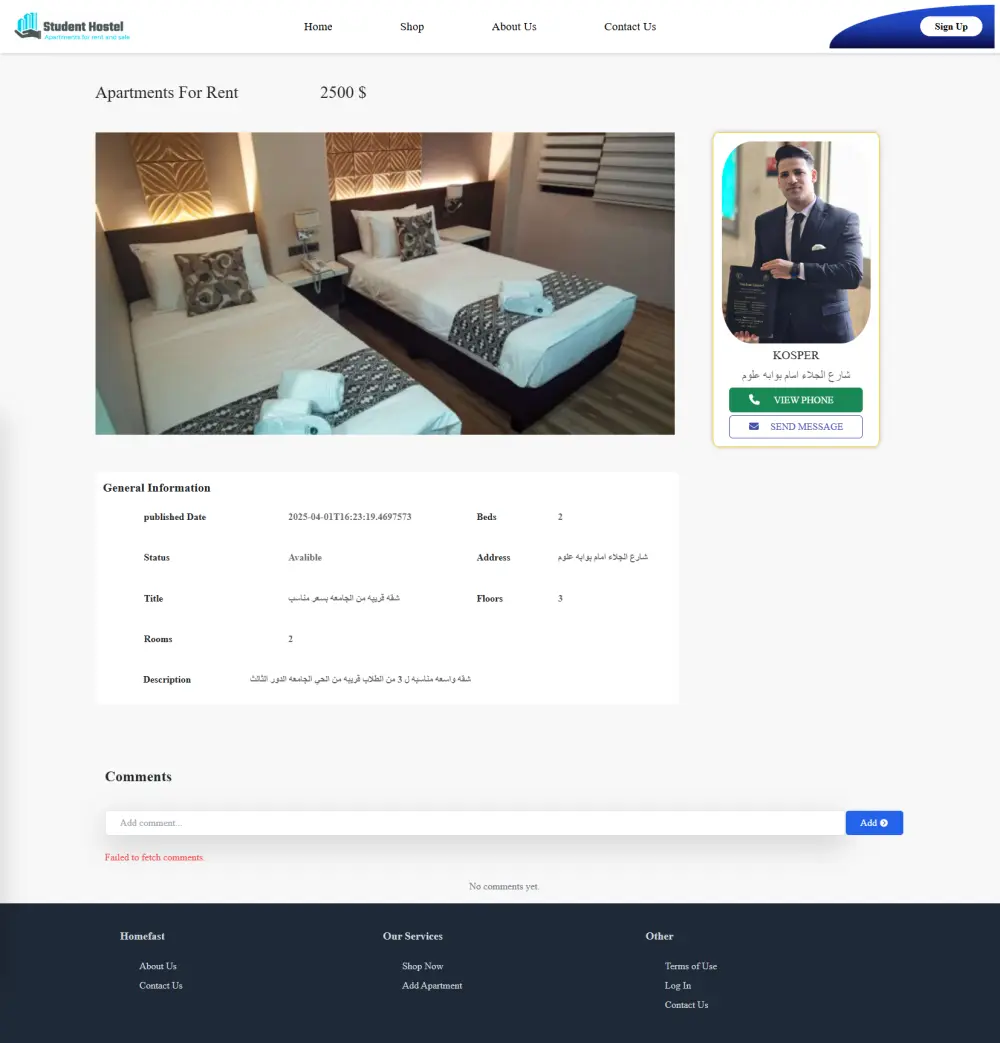
Task: Open the Home navigation item
Action: (318, 27)
